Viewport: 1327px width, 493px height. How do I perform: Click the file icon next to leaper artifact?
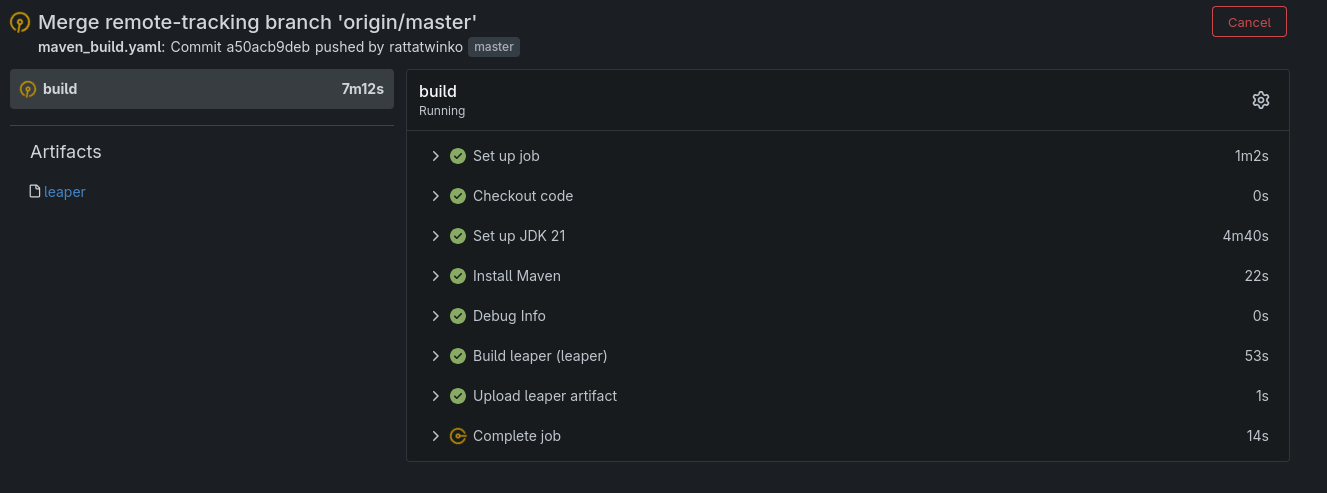pyautogui.click(x=35, y=191)
